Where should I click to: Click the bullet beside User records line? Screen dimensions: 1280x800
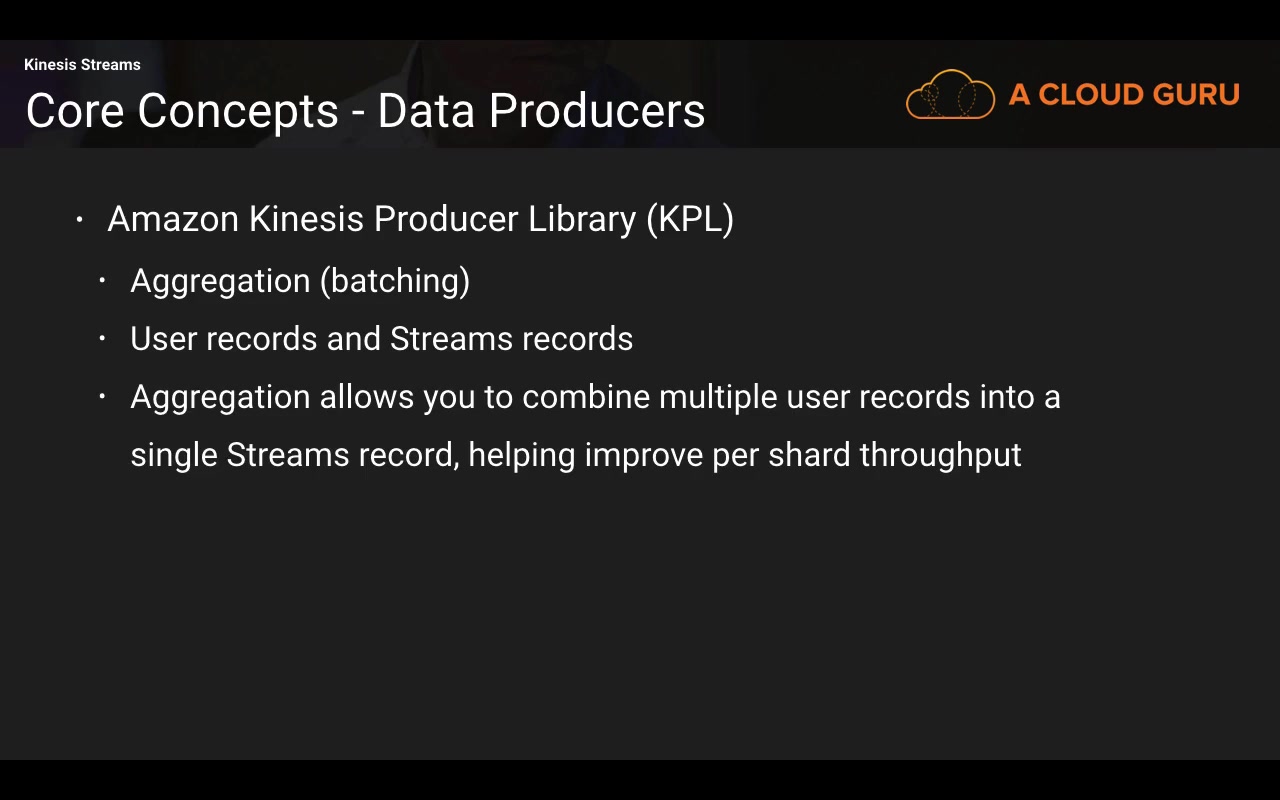[102, 339]
